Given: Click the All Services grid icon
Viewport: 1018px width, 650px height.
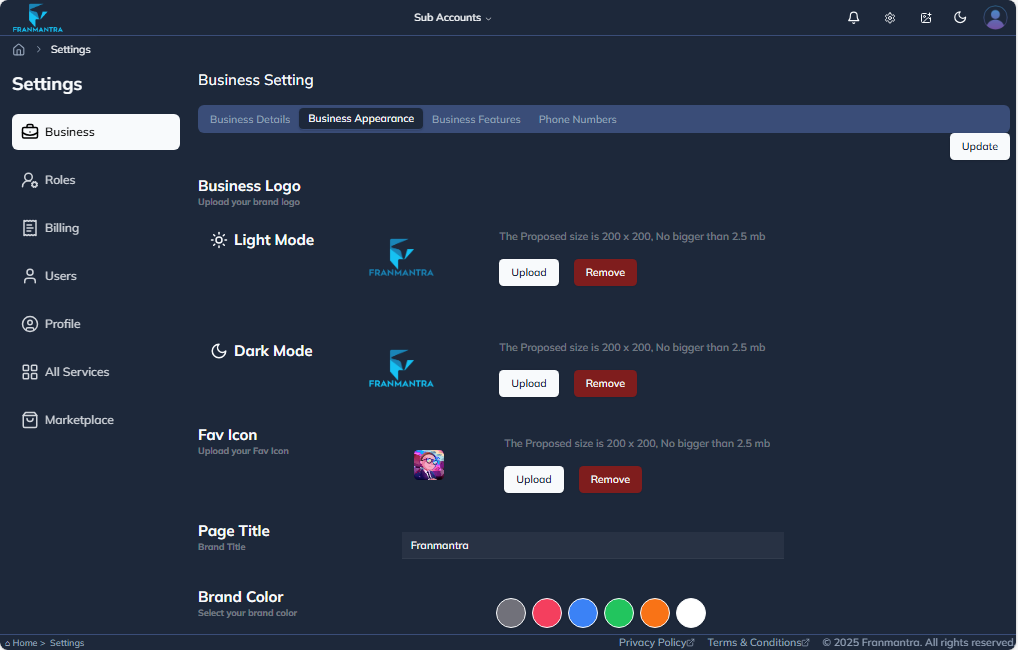Looking at the screenshot, I should click(x=28, y=371).
